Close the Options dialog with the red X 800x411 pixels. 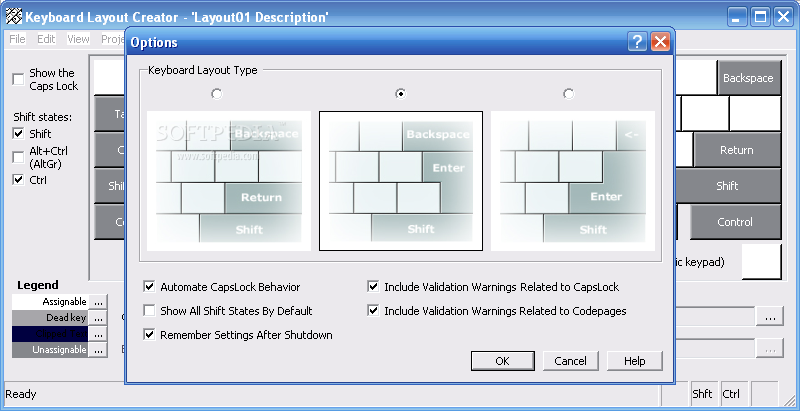(x=660, y=42)
